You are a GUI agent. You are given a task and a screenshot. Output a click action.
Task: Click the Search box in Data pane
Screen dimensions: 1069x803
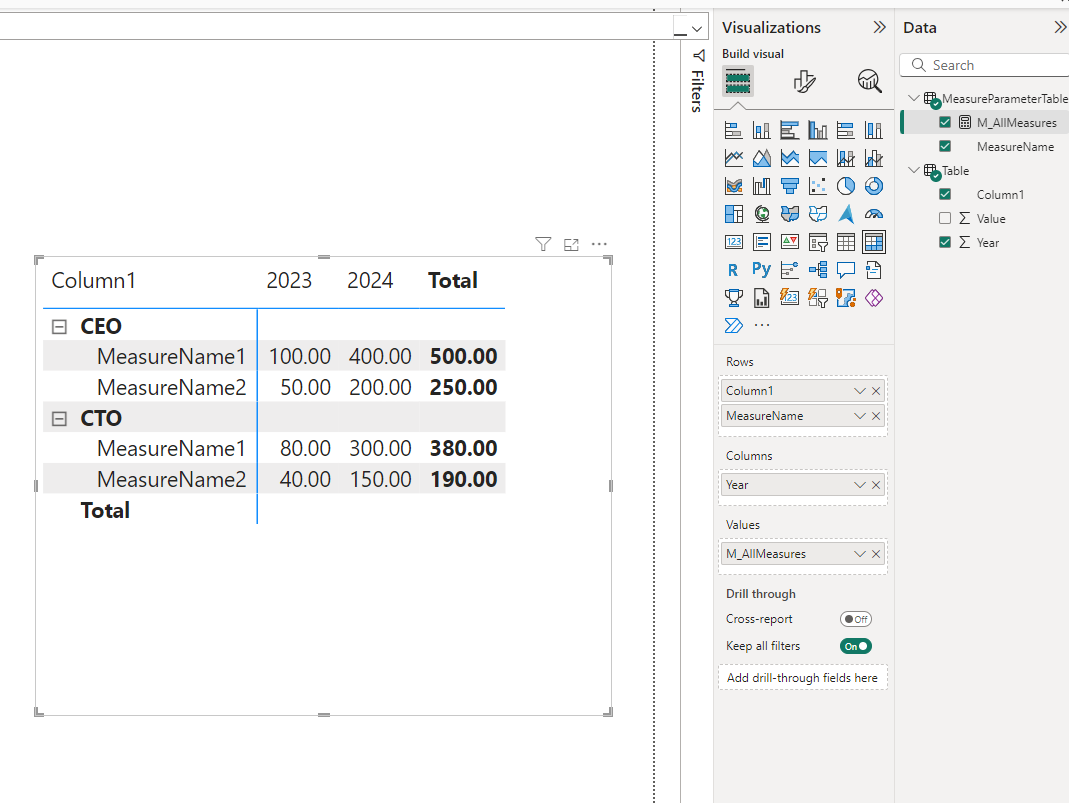(985, 65)
